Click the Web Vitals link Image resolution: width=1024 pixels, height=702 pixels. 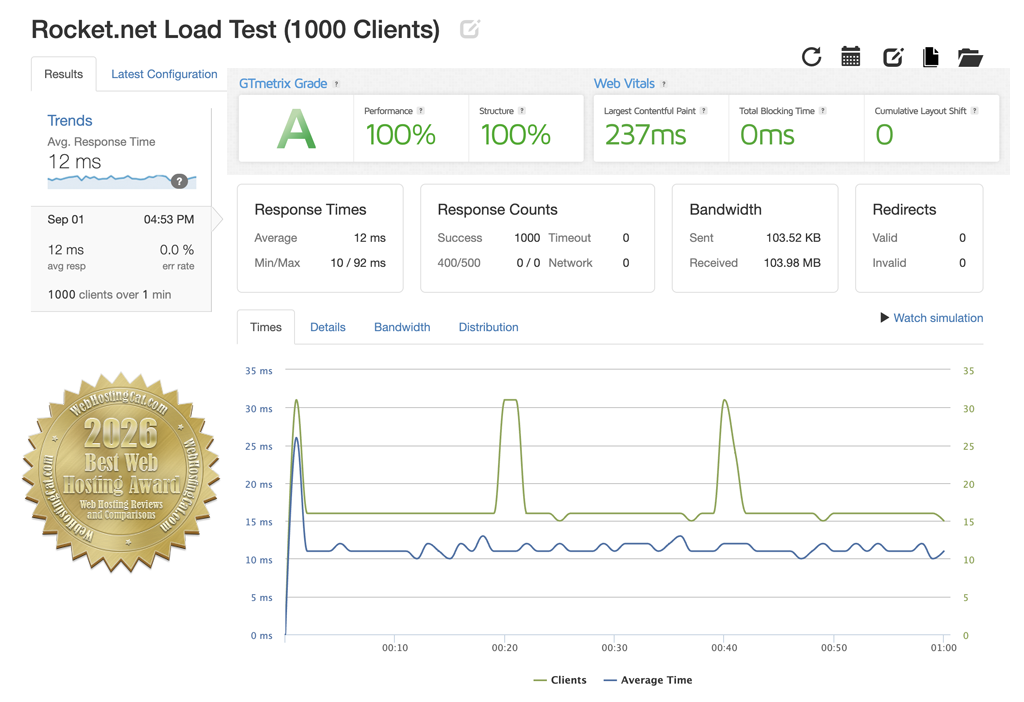click(624, 84)
